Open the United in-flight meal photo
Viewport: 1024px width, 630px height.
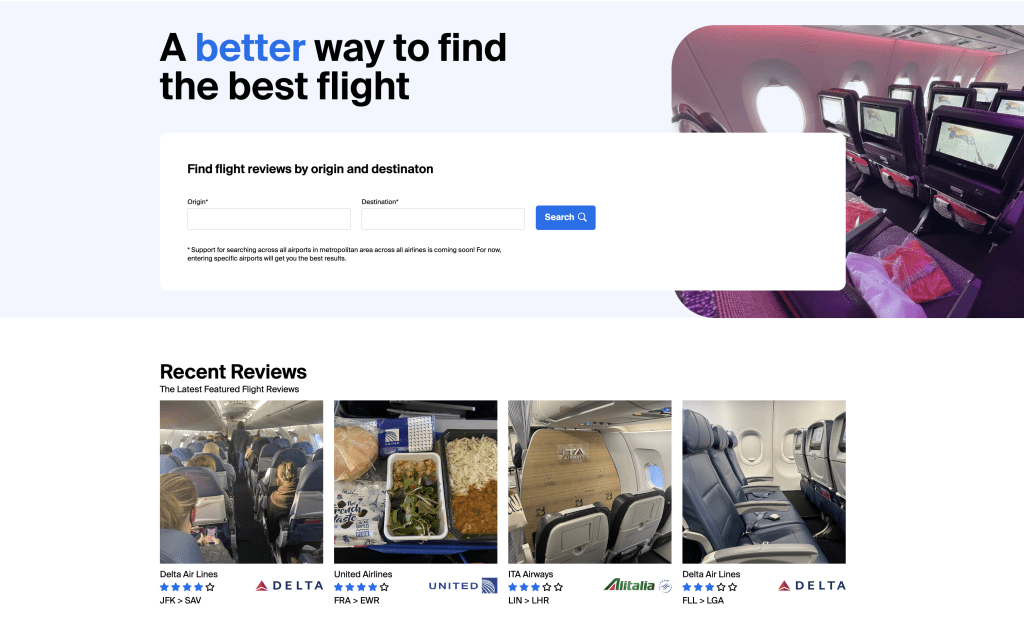tap(415, 482)
